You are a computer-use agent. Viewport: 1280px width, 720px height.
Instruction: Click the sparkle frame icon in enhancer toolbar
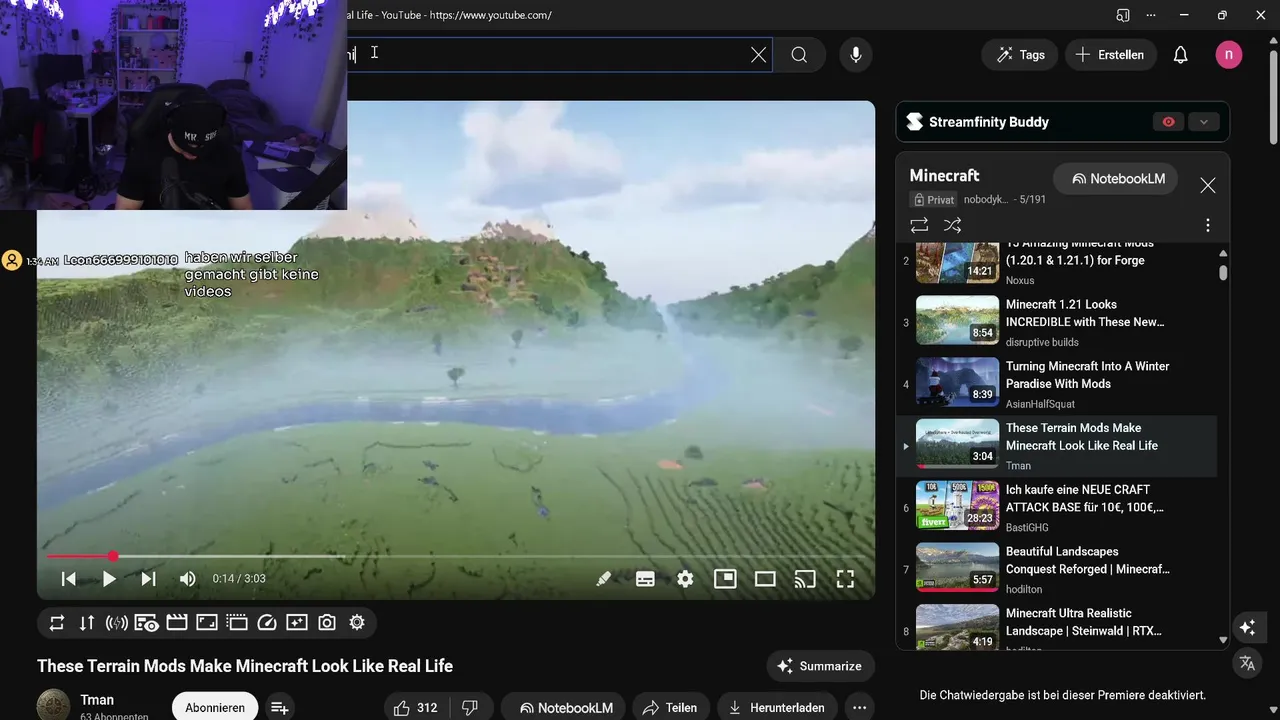(x=297, y=623)
